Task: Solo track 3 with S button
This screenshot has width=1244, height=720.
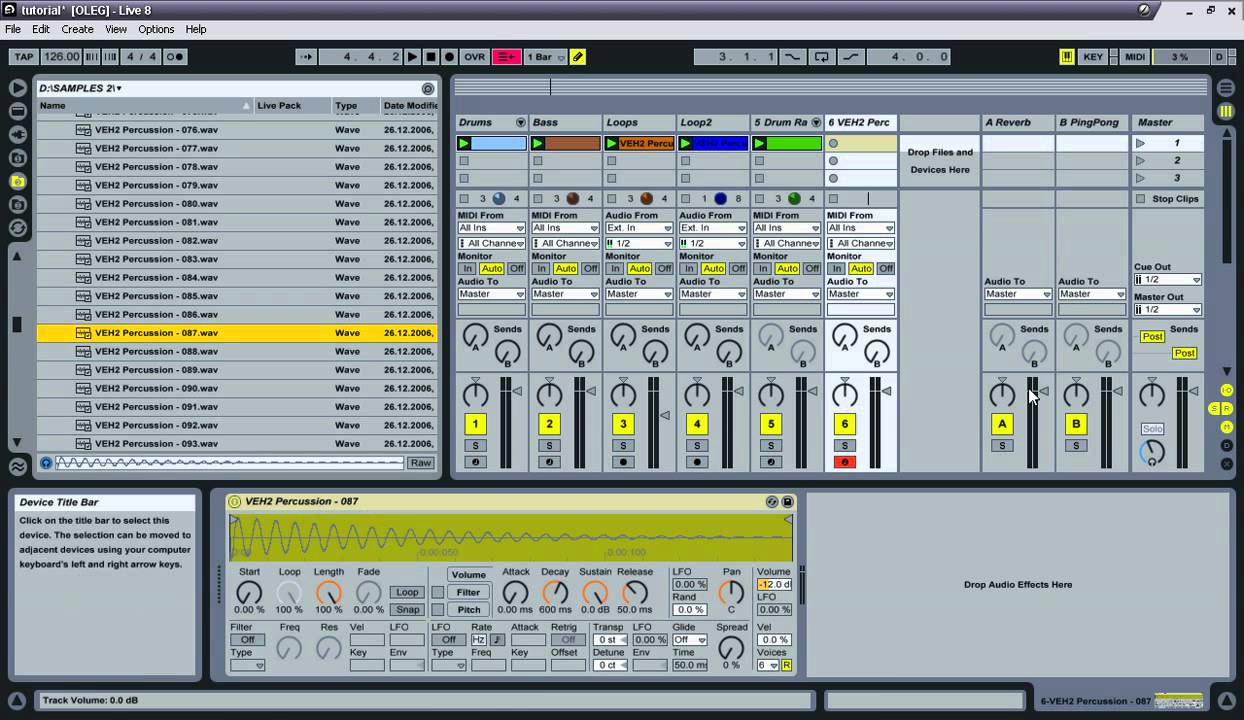Action: click(x=623, y=445)
